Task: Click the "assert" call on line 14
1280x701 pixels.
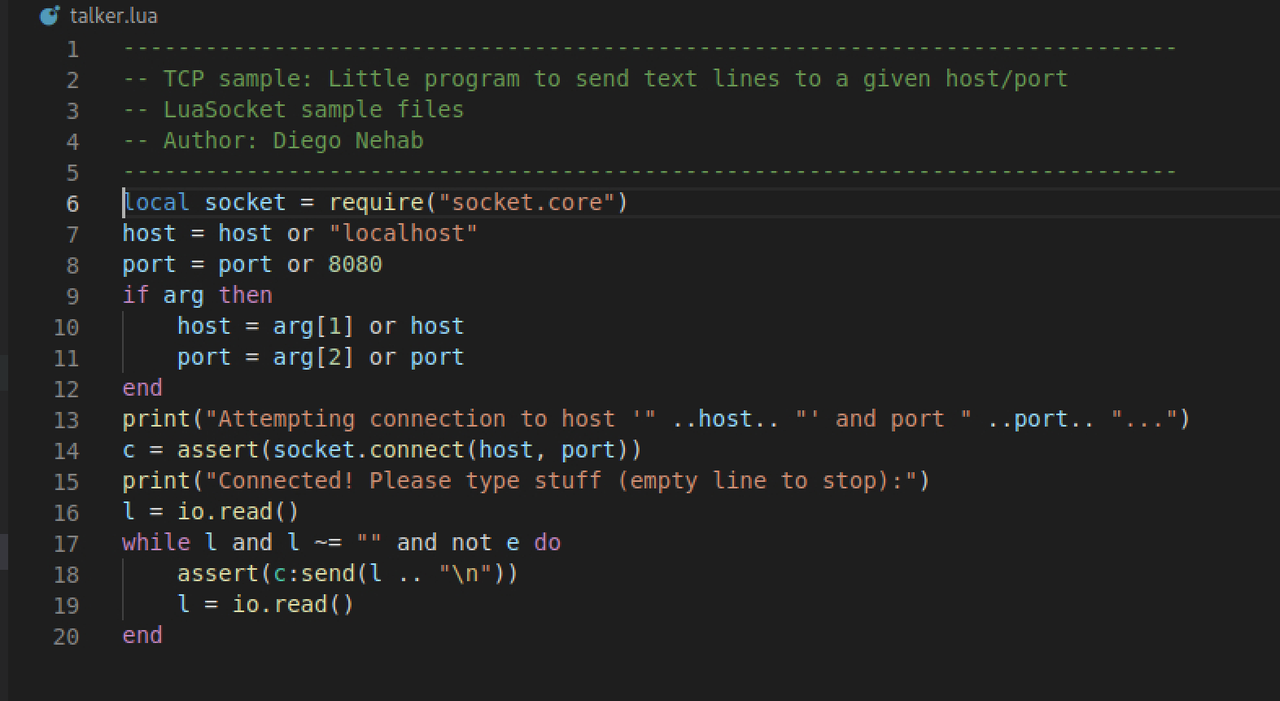Action: pos(217,450)
